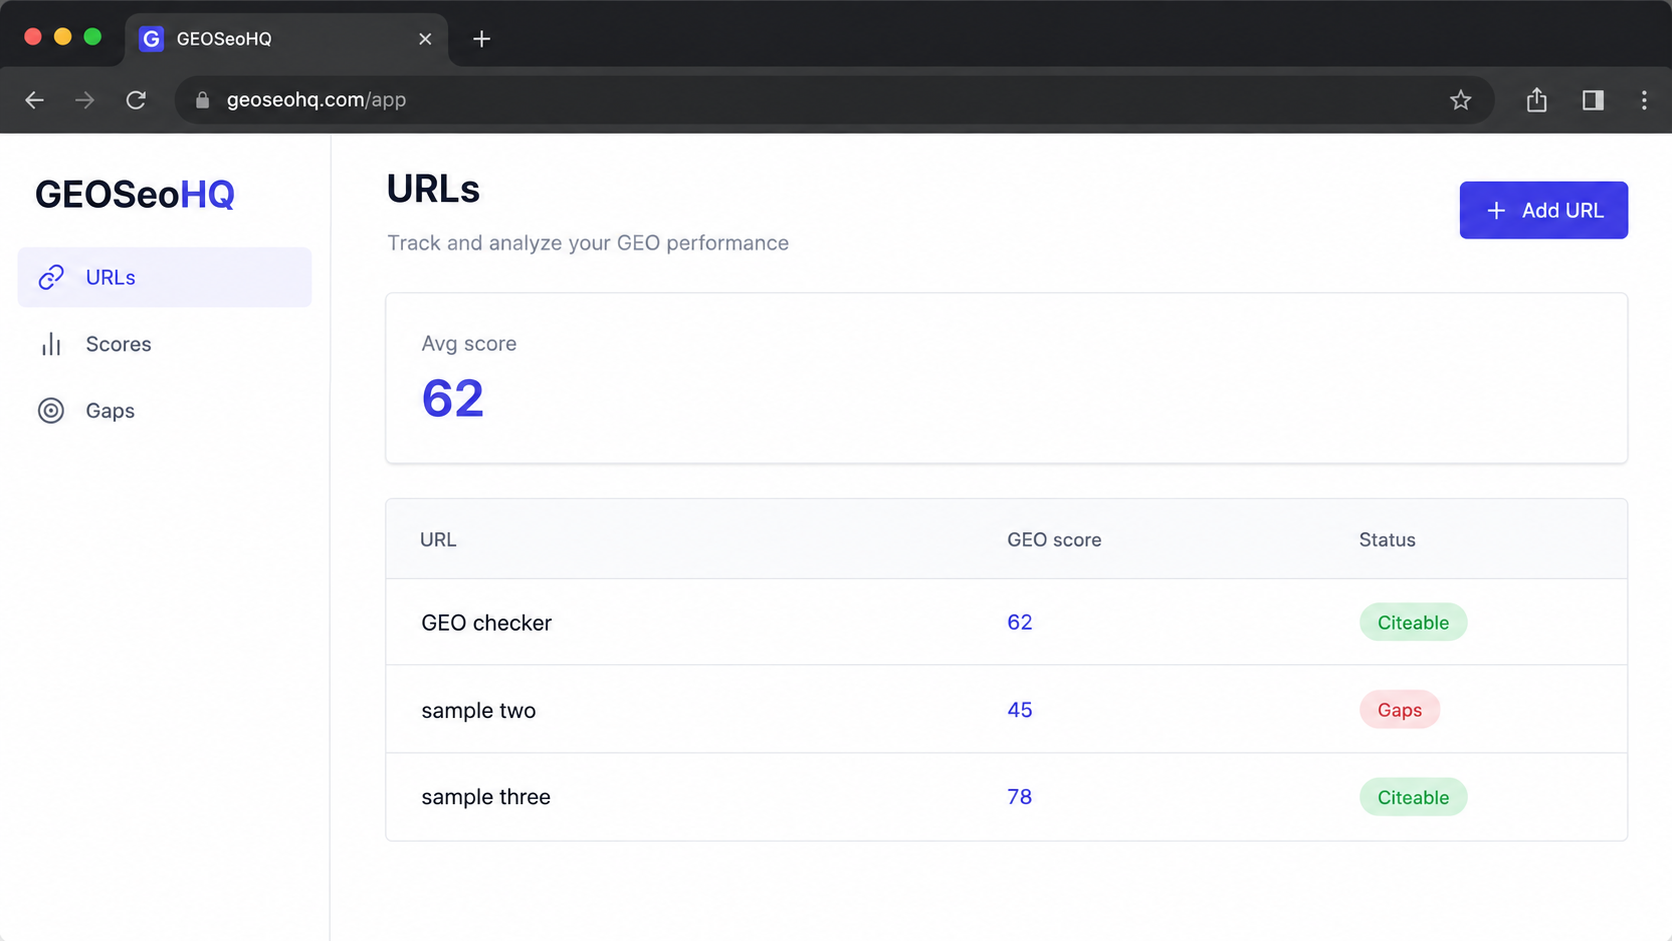The height and width of the screenshot is (941, 1672).
Task: Focus the address bar showing geoseohq.com/app
Action: point(834,100)
